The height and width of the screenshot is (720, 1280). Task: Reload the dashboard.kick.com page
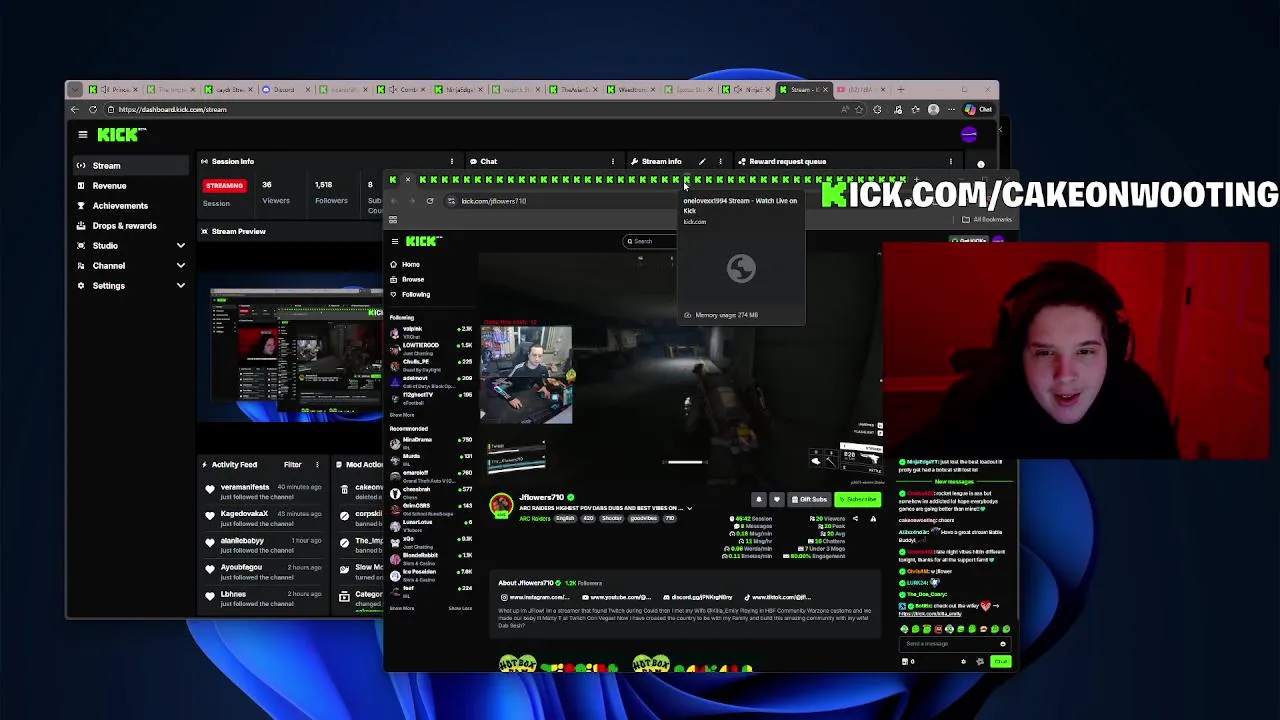93,109
